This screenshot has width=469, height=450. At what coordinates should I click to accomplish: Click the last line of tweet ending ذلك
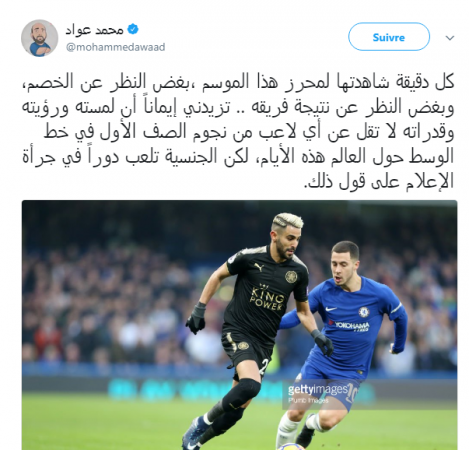[379, 182]
